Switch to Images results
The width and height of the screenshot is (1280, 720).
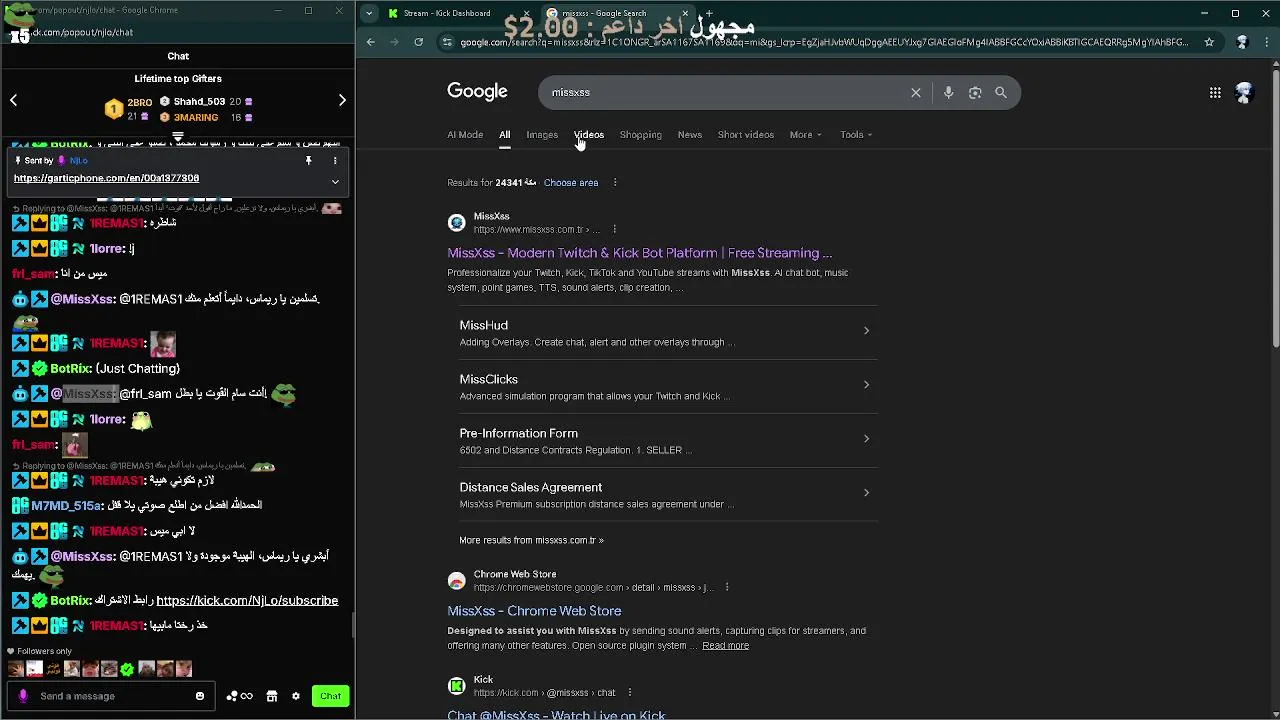(542, 134)
